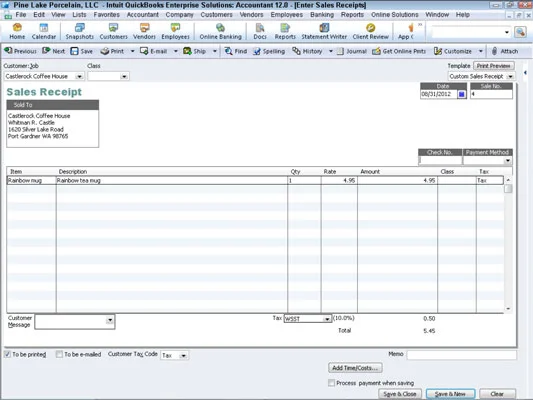Viewport: 533px width, 400px height.
Task: Run the Spelling check
Action: click(x=269, y=51)
